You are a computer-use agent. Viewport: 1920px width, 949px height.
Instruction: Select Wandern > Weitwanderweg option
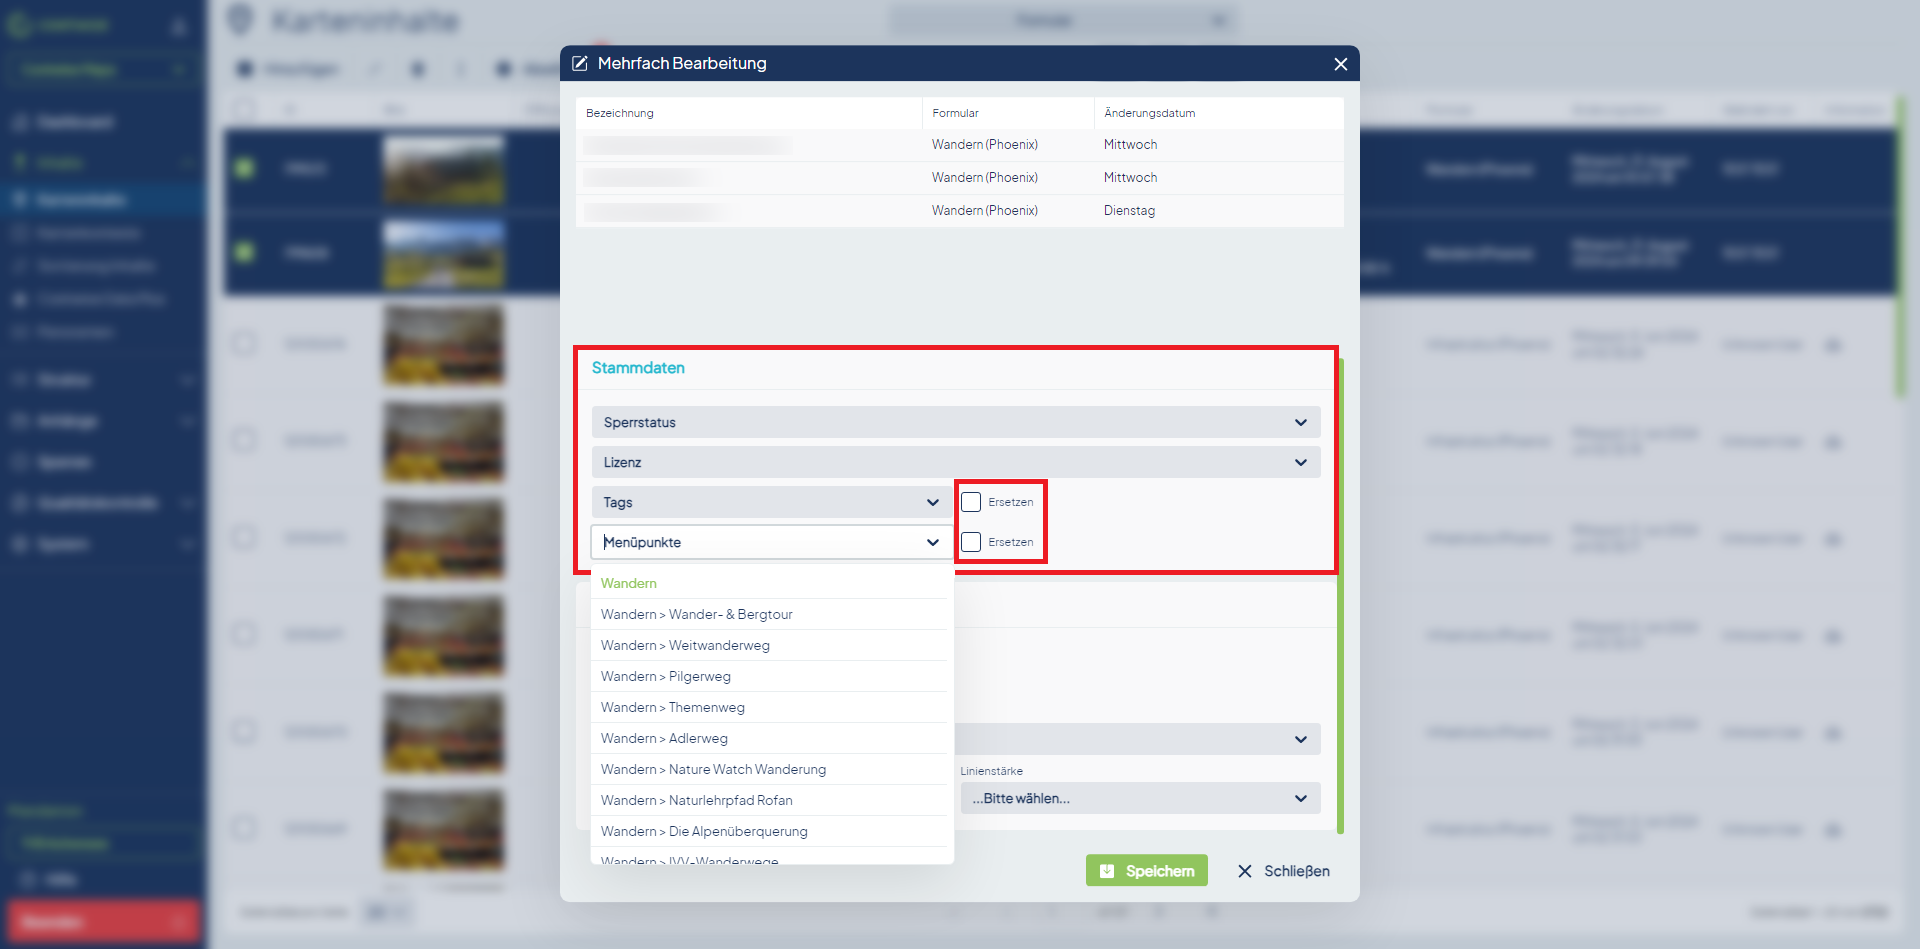coord(770,645)
